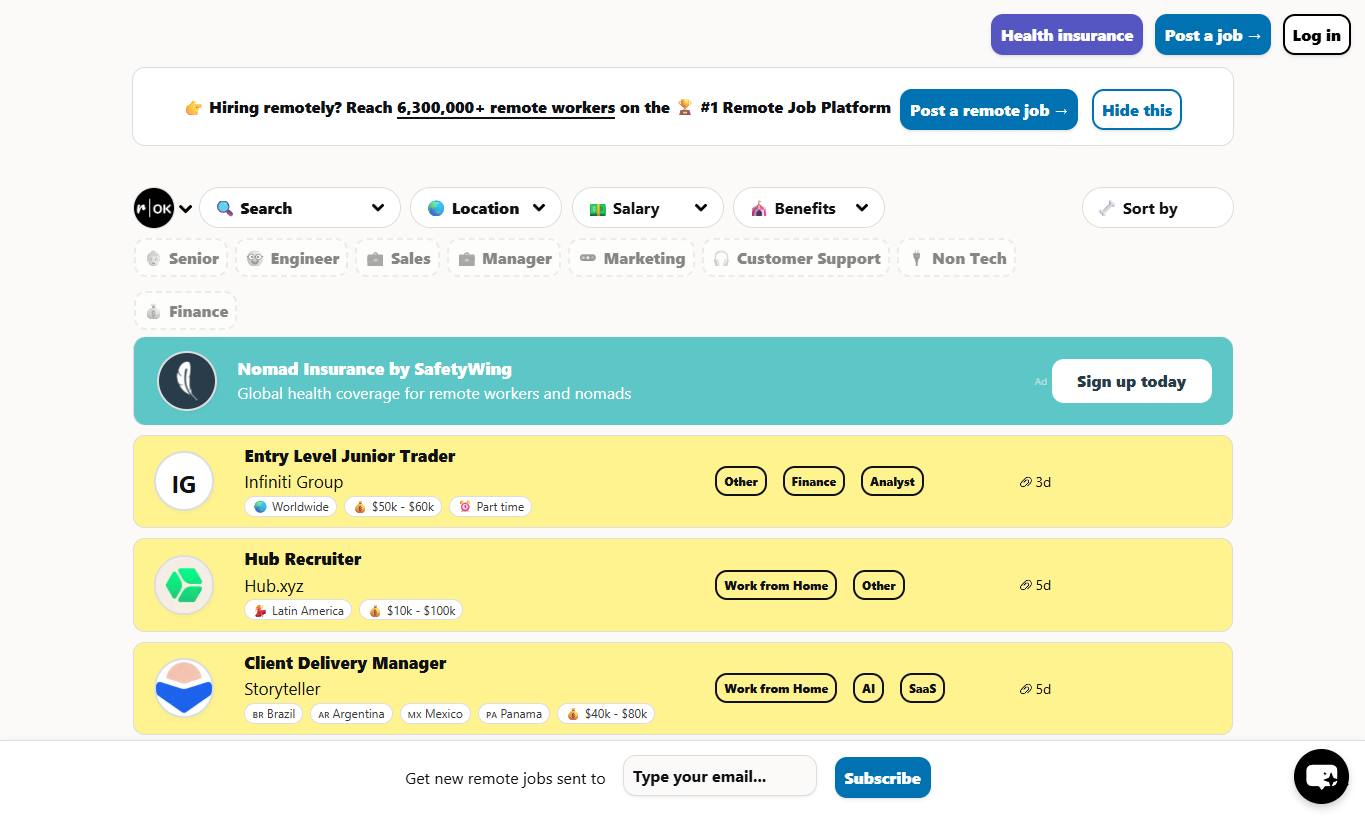Toggle the Finance filter tag under Senior
This screenshot has height=820, width=1365.
186,311
